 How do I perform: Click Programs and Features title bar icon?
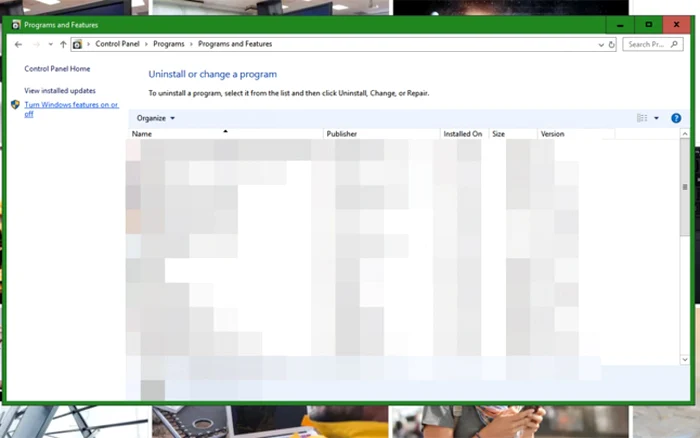[x=16, y=25]
